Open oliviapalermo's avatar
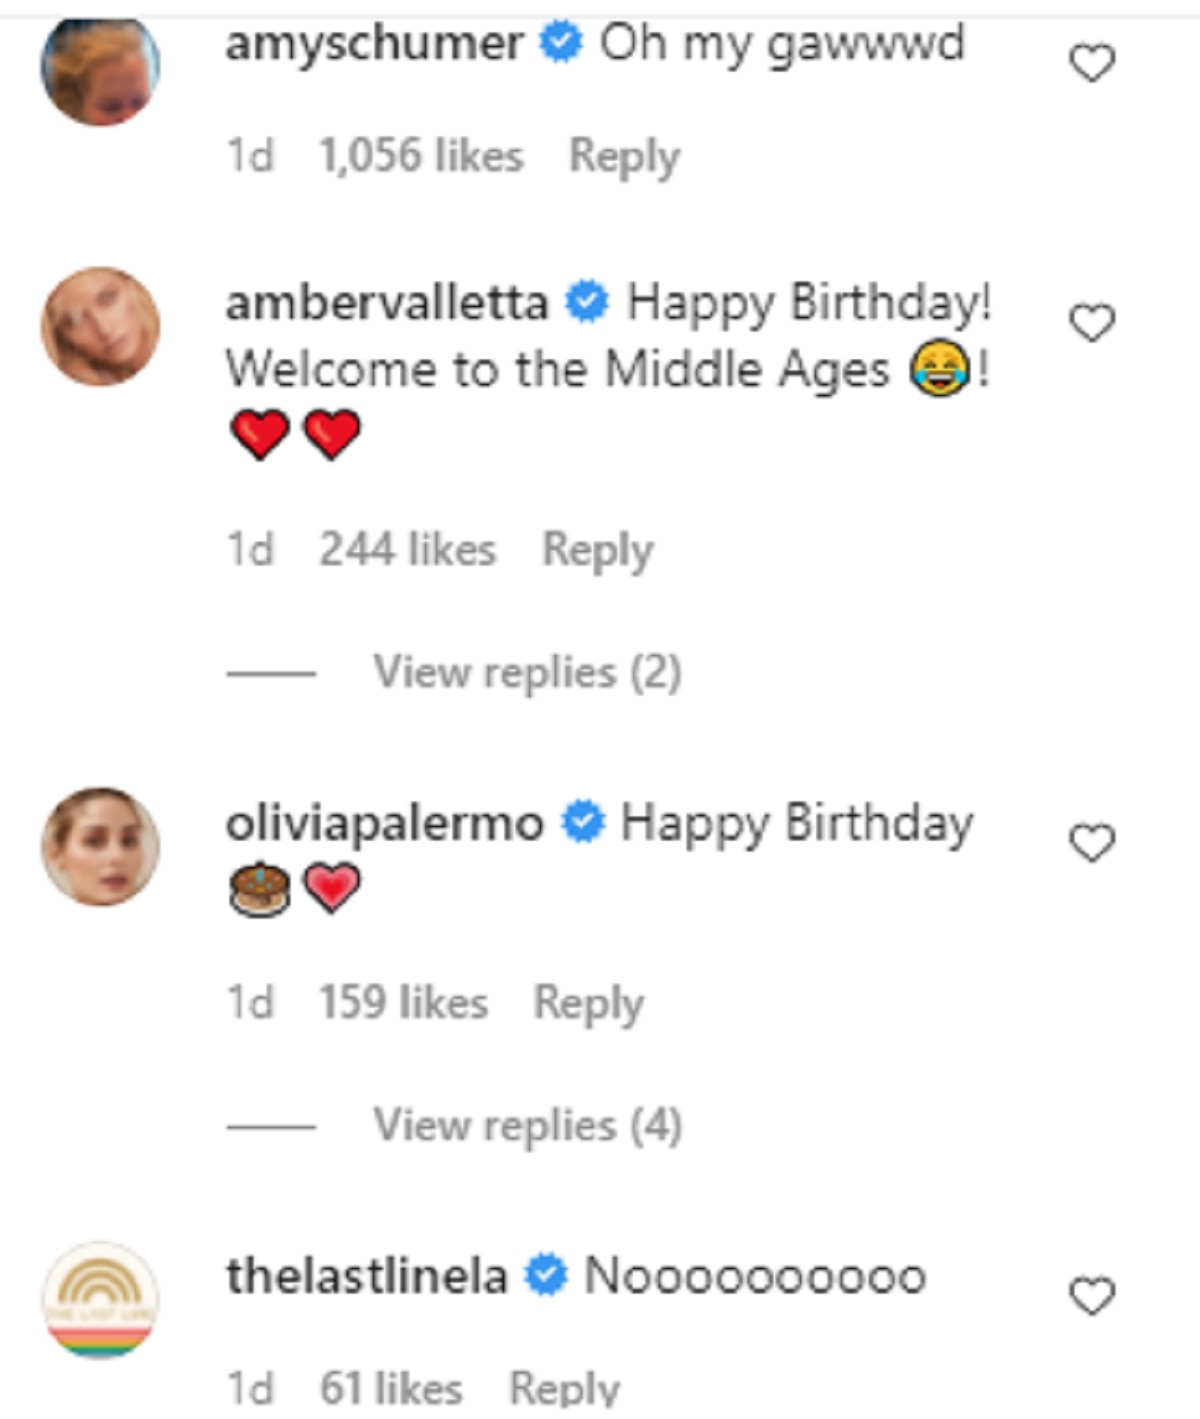Screen dimensions: 1200x1419 coord(100,846)
